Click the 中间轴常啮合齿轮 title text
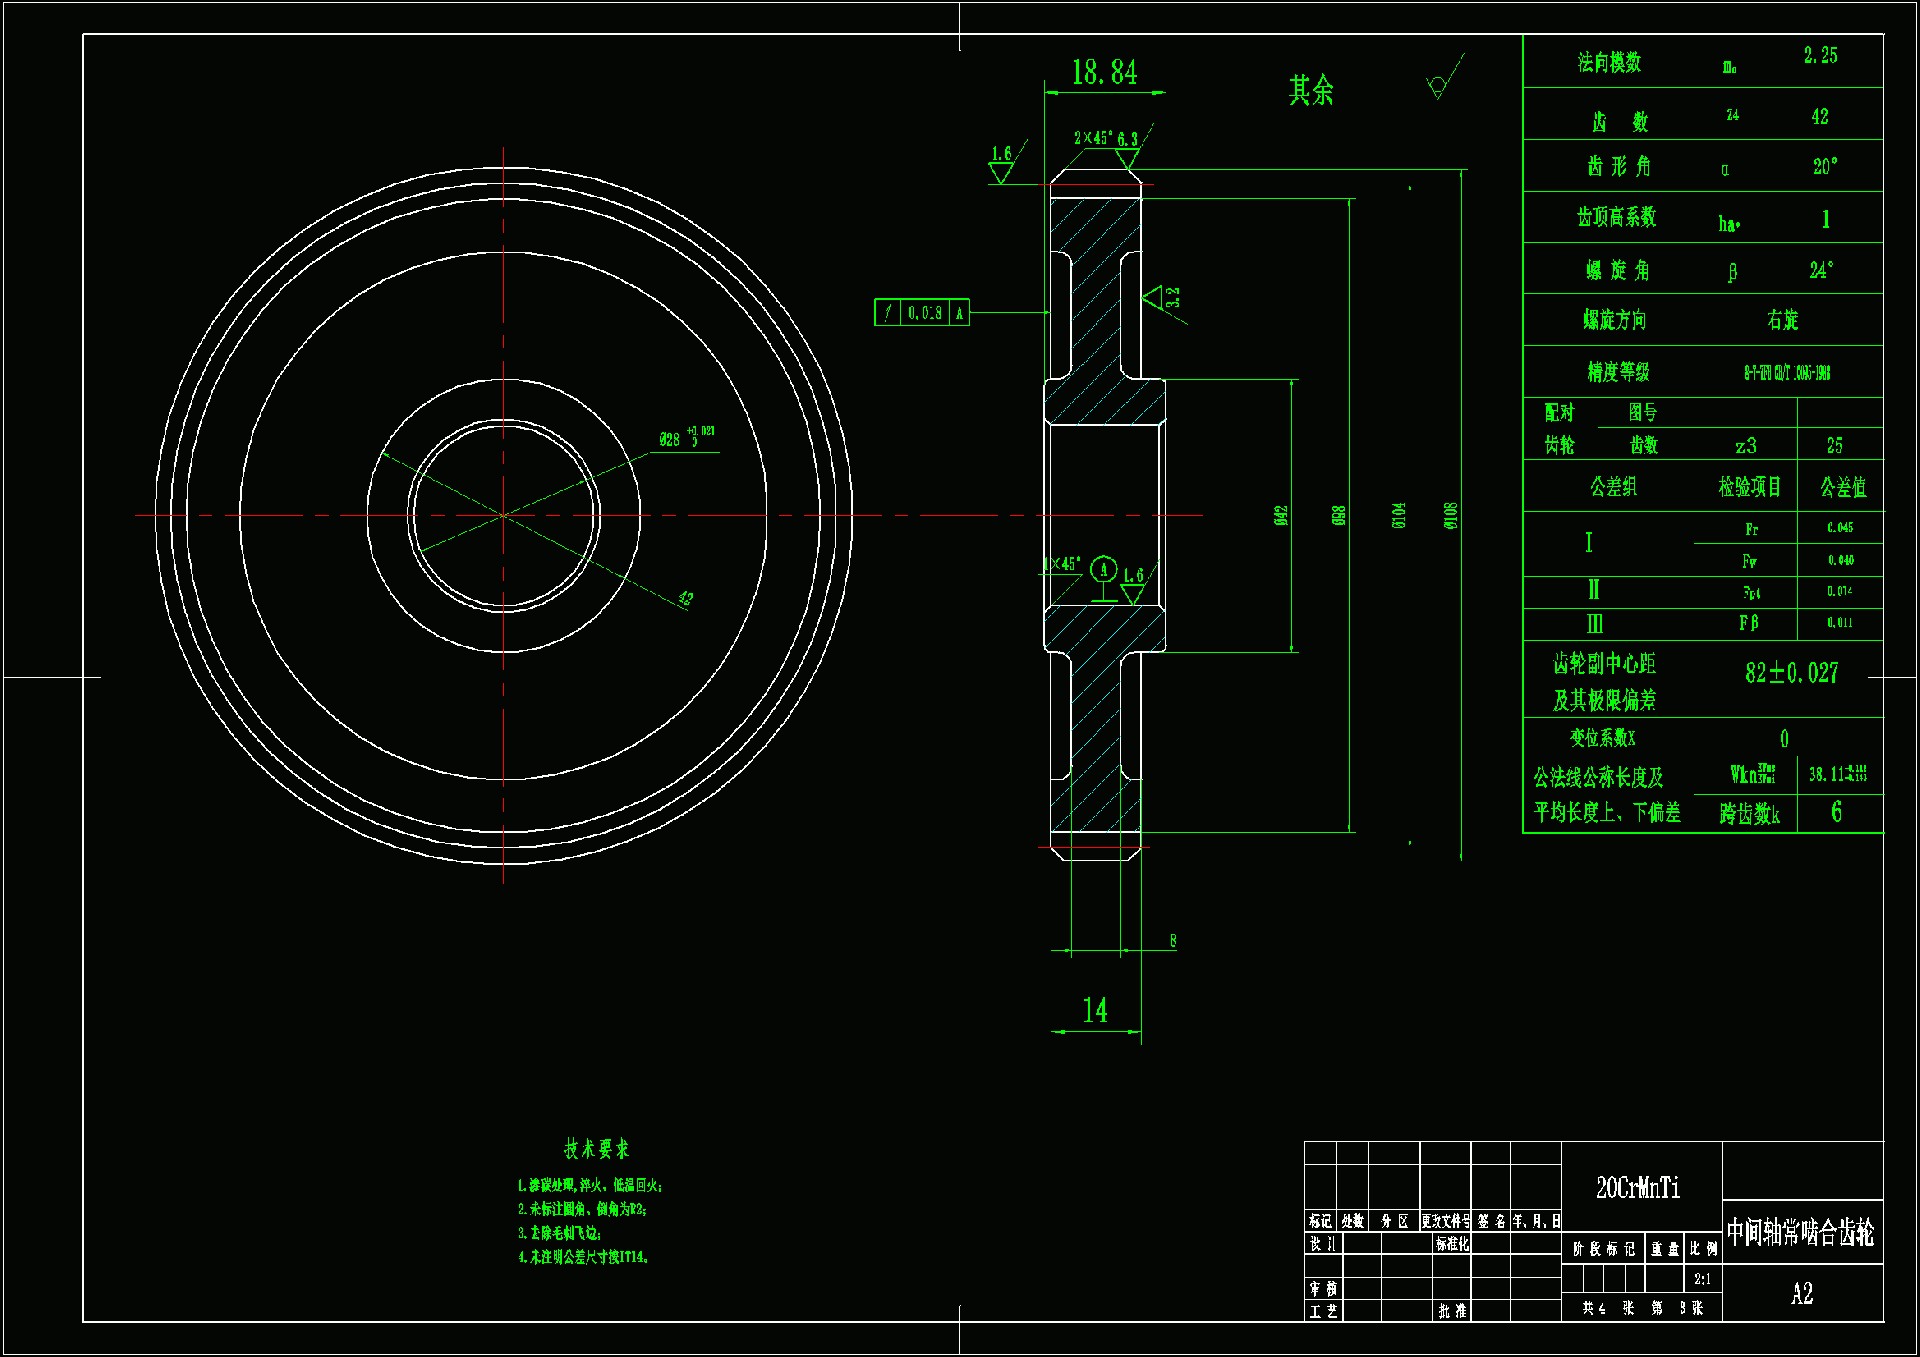 pyautogui.click(x=1800, y=1232)
